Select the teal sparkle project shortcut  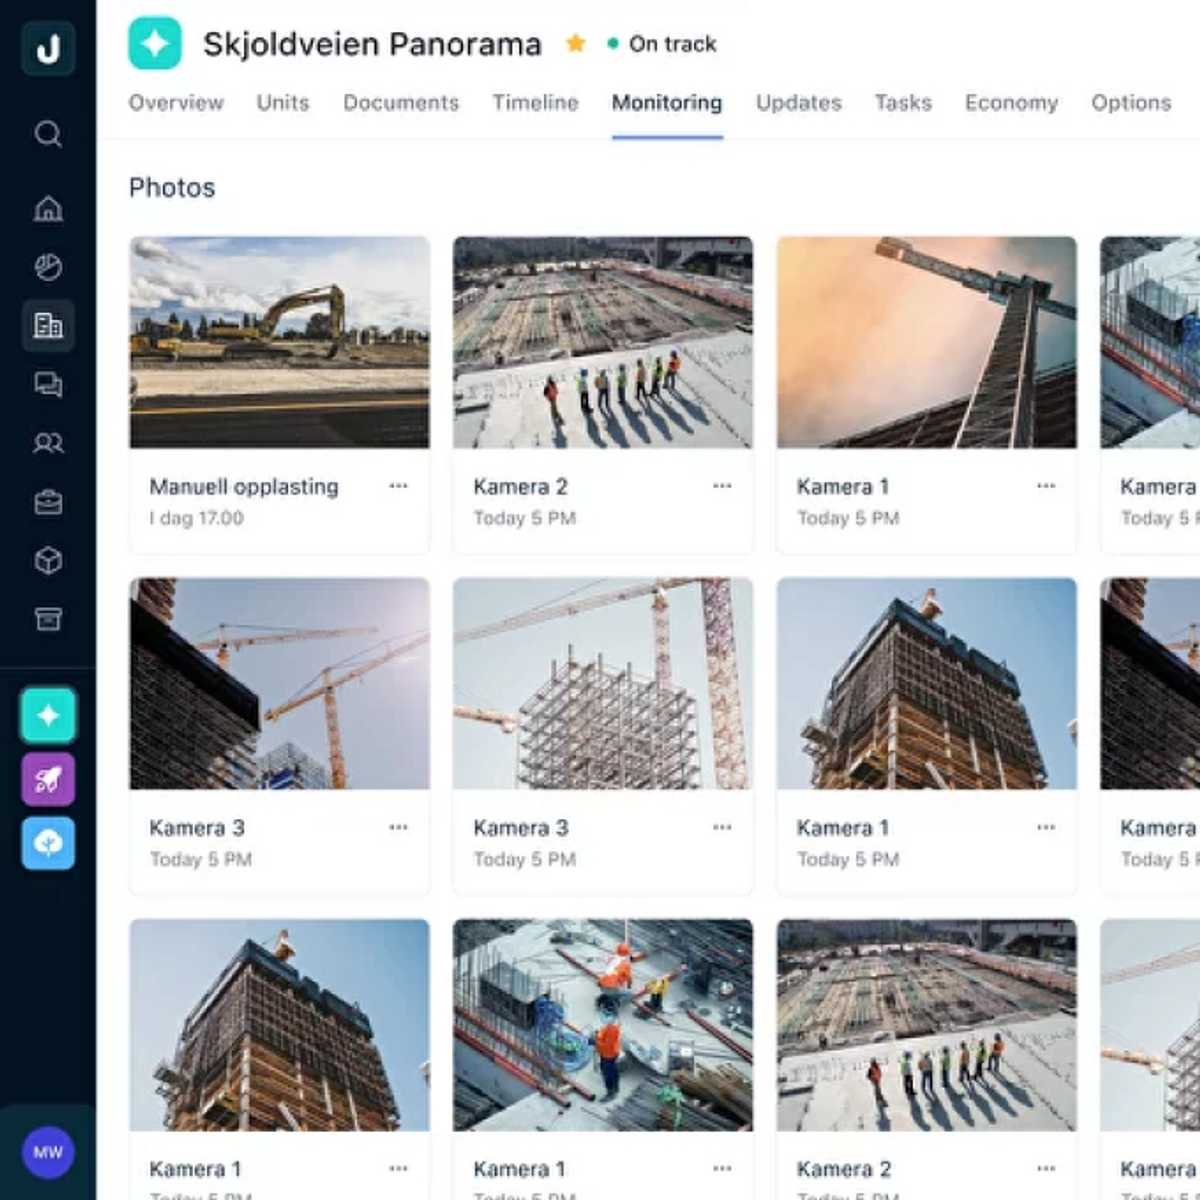pos(48,715)
